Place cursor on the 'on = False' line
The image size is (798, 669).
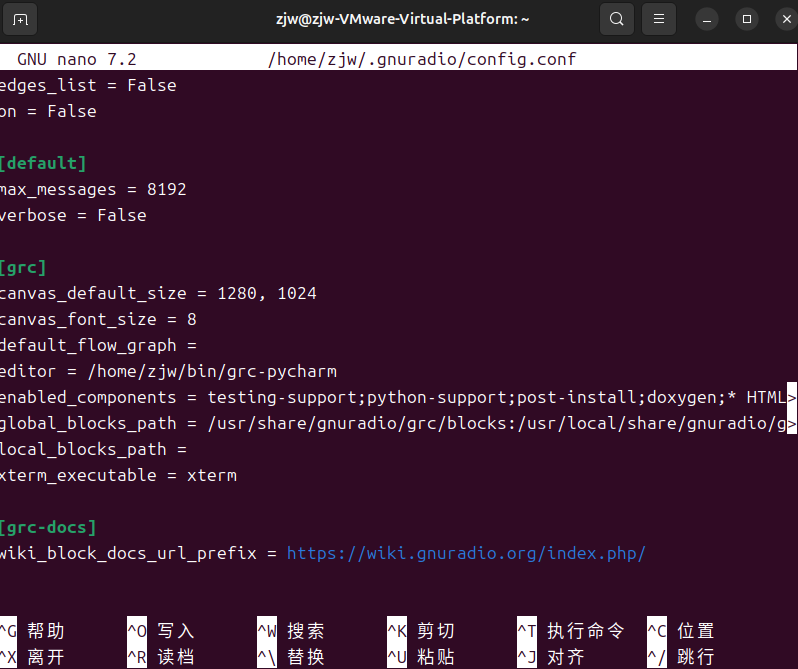(x=48, y=111)
